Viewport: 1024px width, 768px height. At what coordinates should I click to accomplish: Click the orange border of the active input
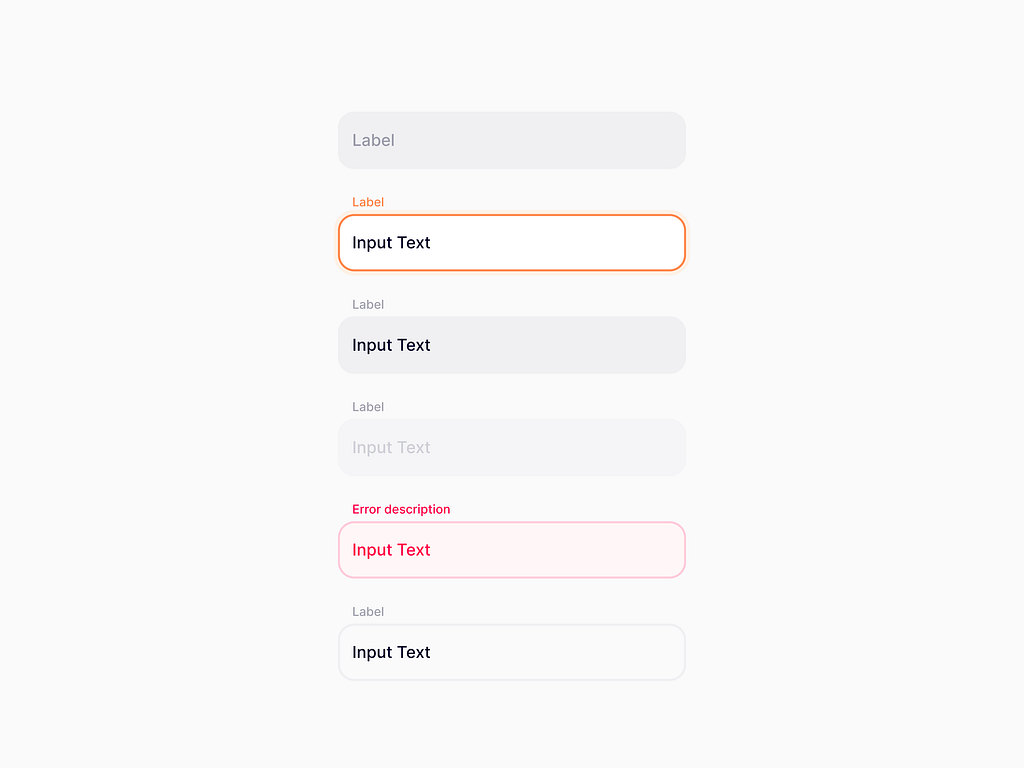(x=511, y=216)
